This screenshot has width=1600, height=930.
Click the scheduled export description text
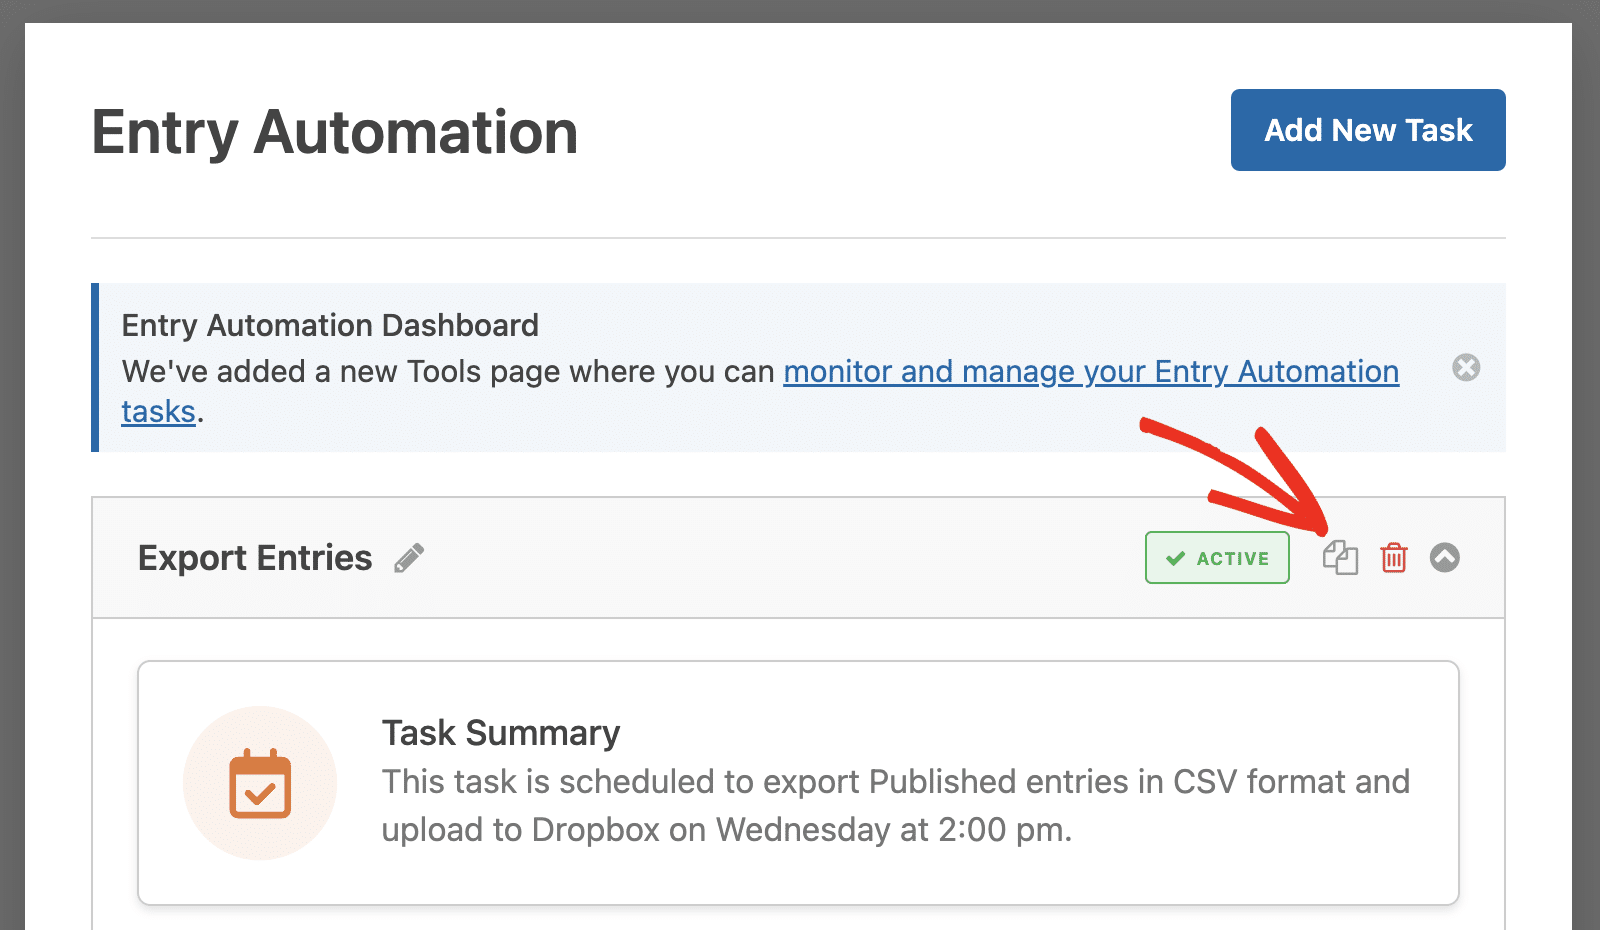coord(896,805)
